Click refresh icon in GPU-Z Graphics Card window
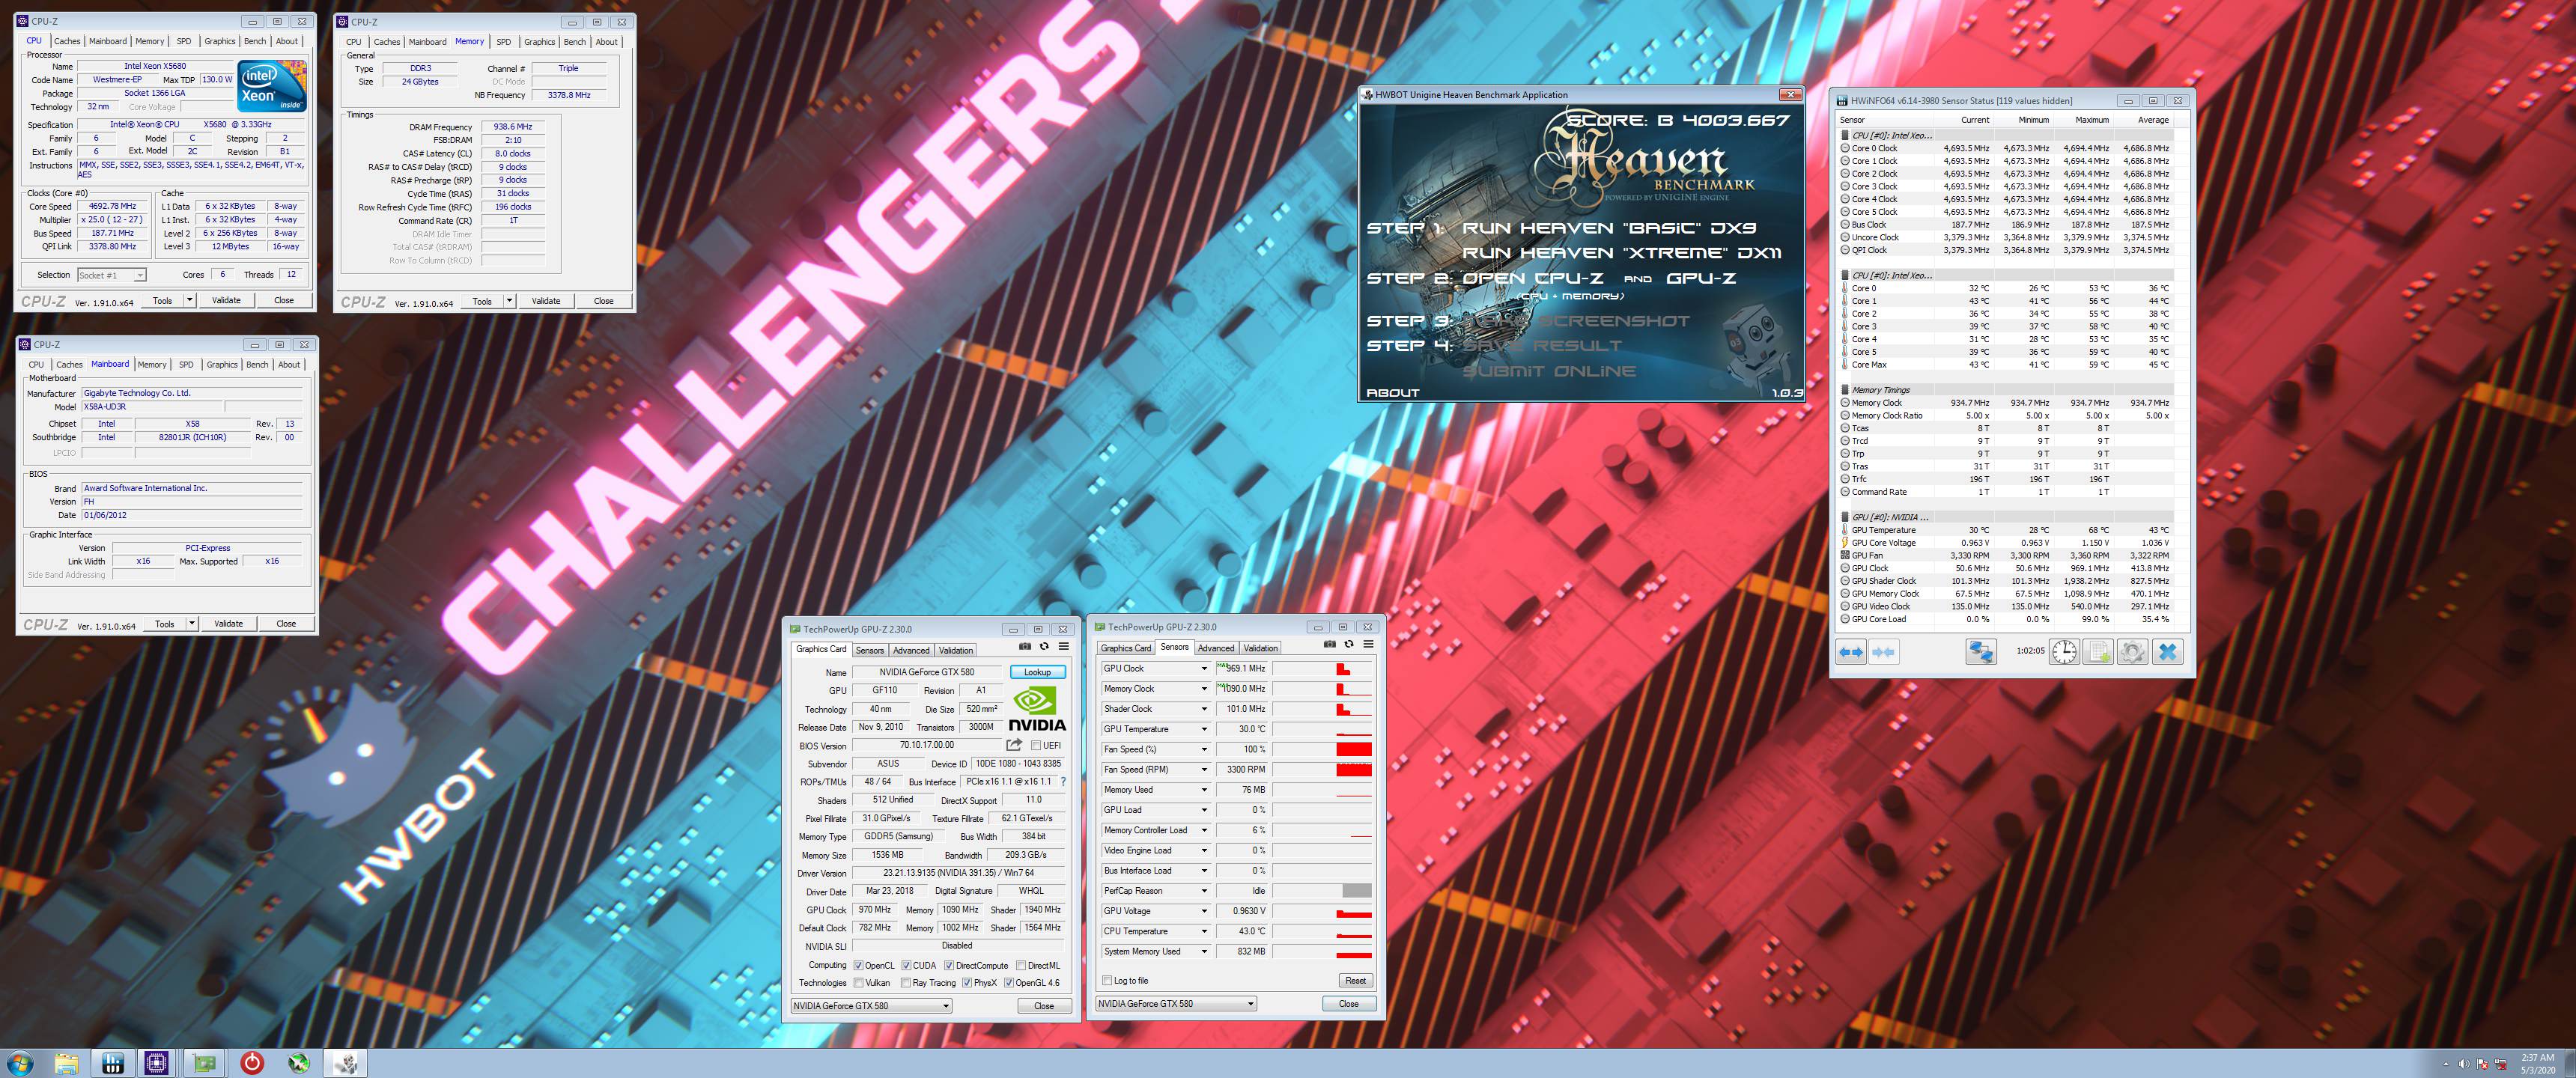Screen dimensions: 2576x1078 click(1044, 647)
